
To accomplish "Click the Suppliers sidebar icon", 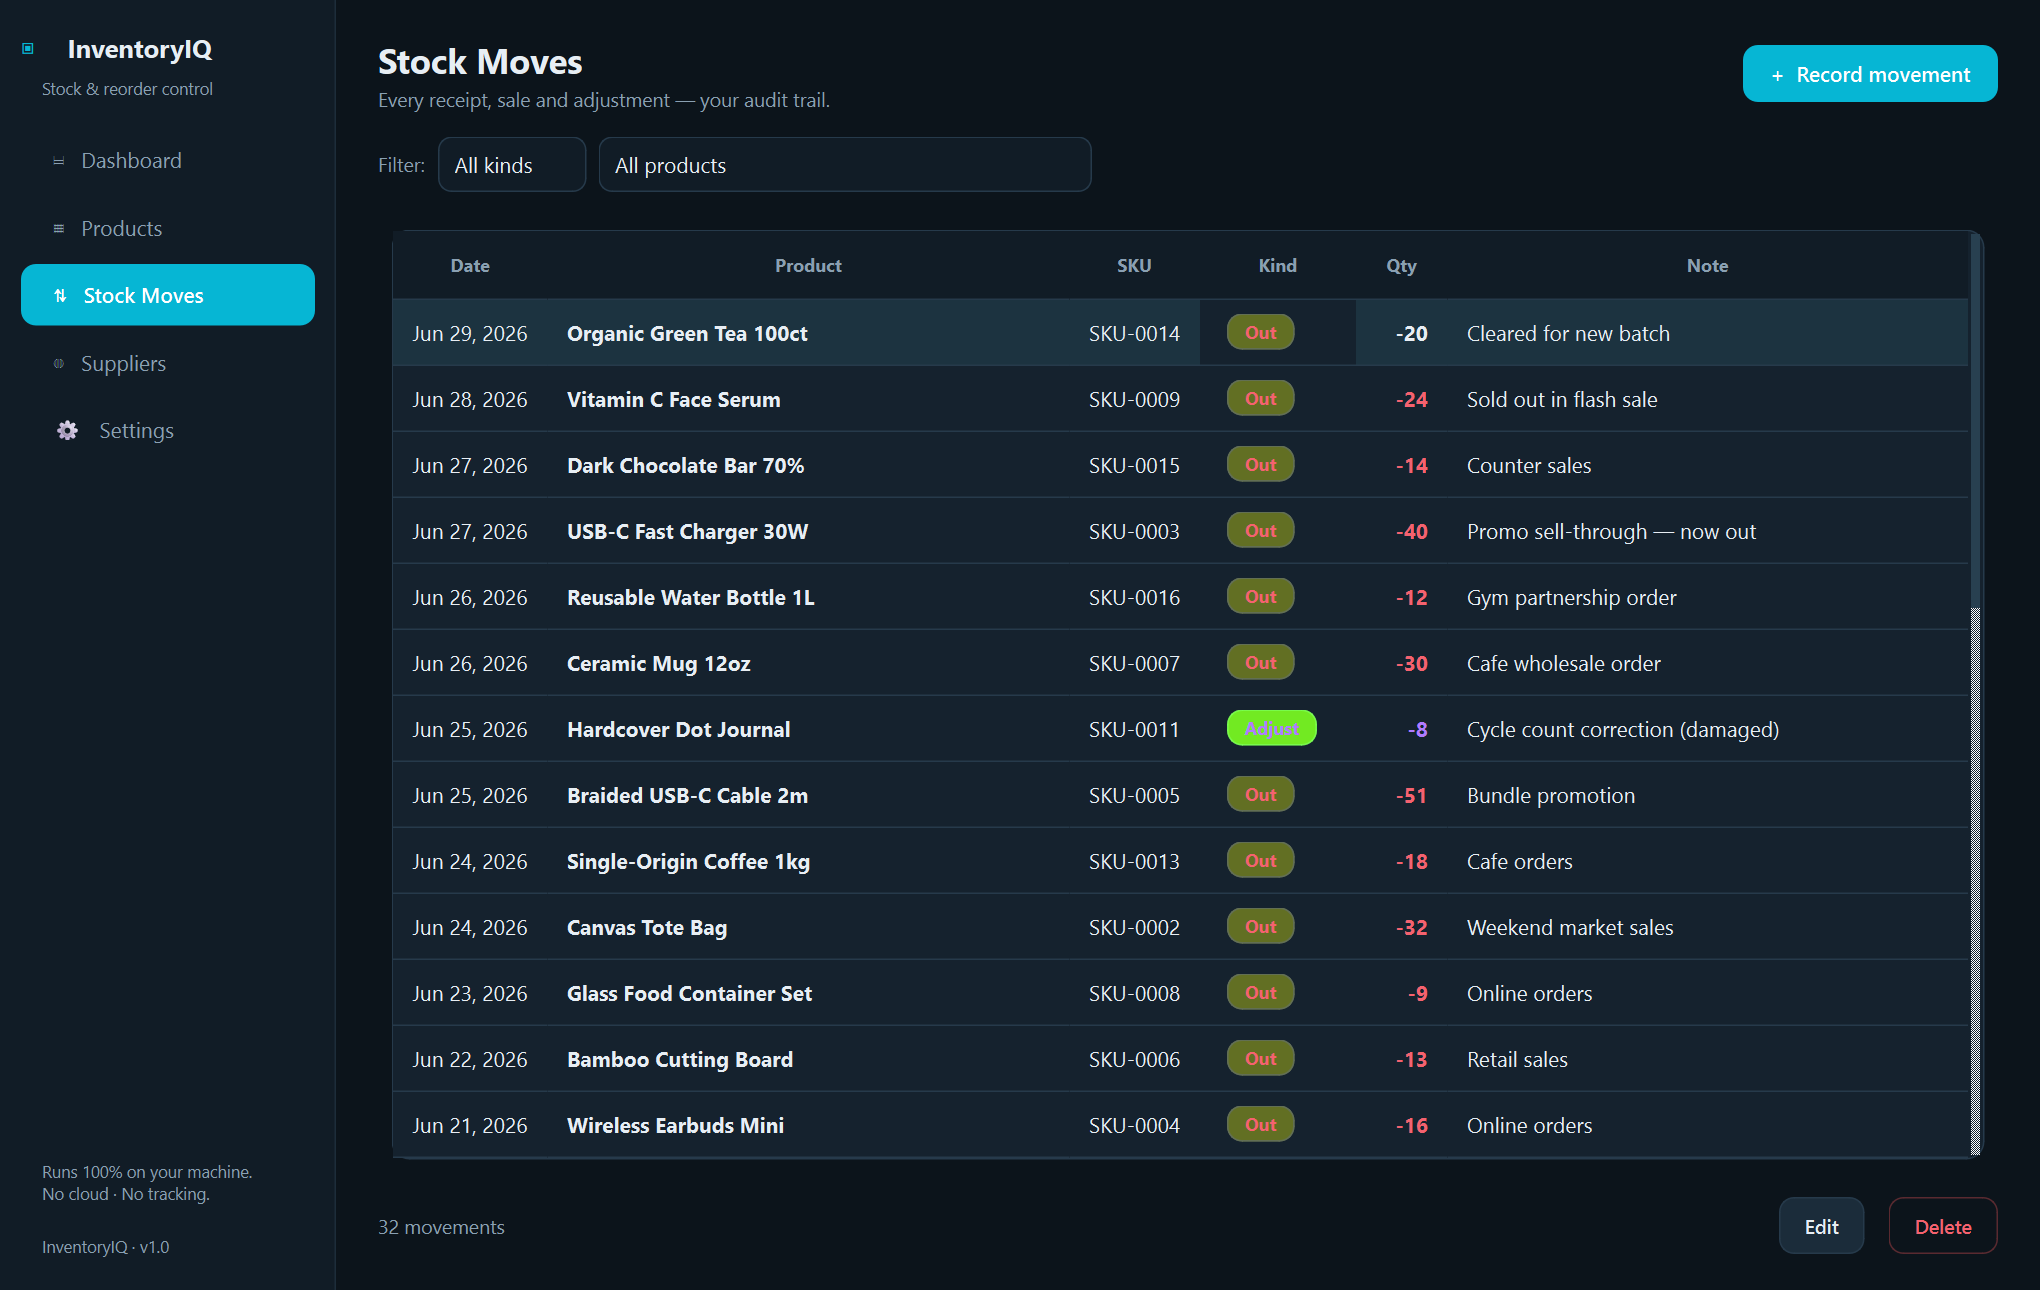I will click(58, 364).
